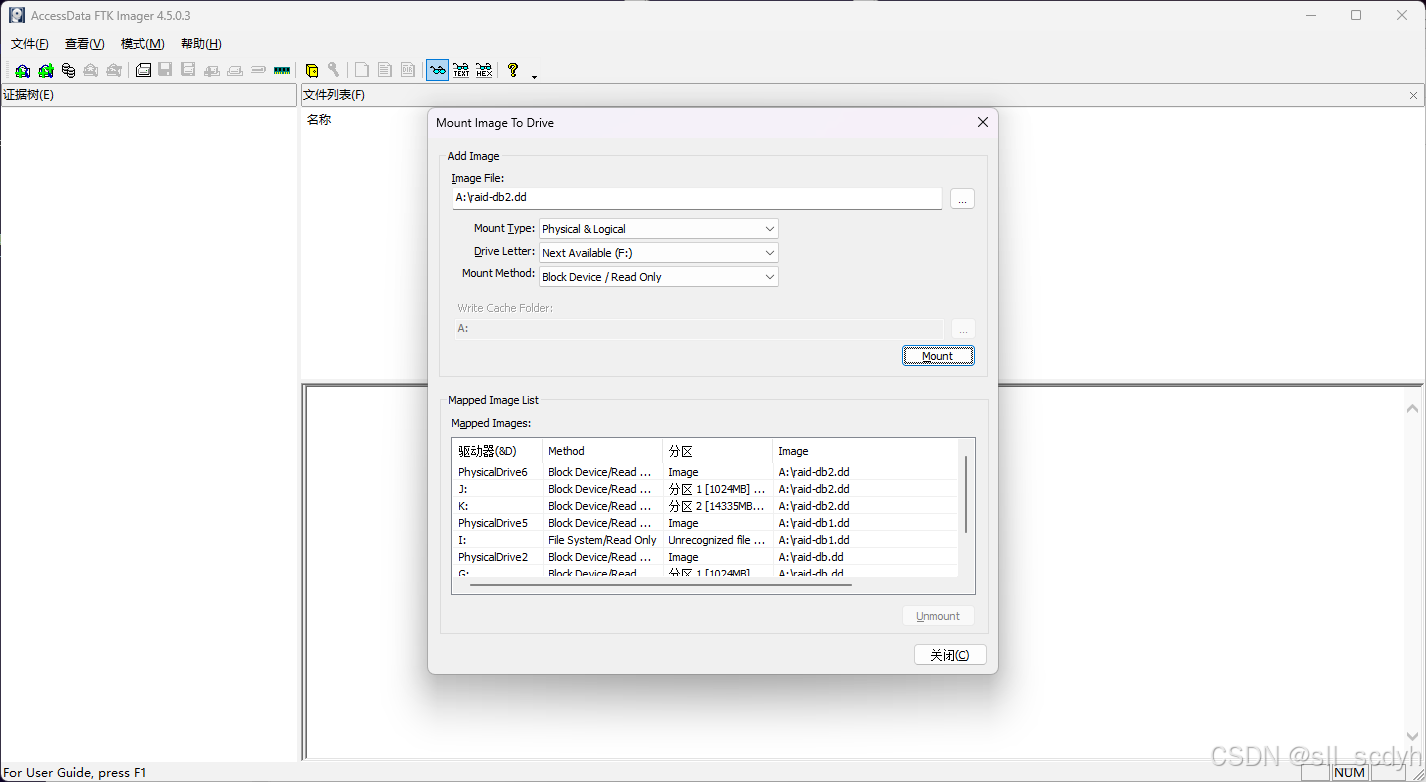Screen dimensions: 1426x782
Task: Click the 分区 2 [14335MB partition cell
Action: point(716,506)
